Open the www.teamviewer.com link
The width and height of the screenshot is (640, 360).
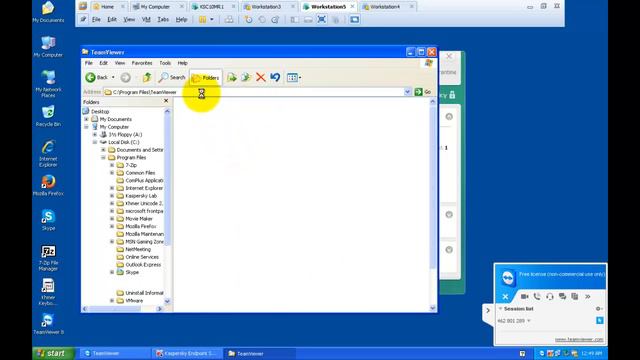pos(579,340)
